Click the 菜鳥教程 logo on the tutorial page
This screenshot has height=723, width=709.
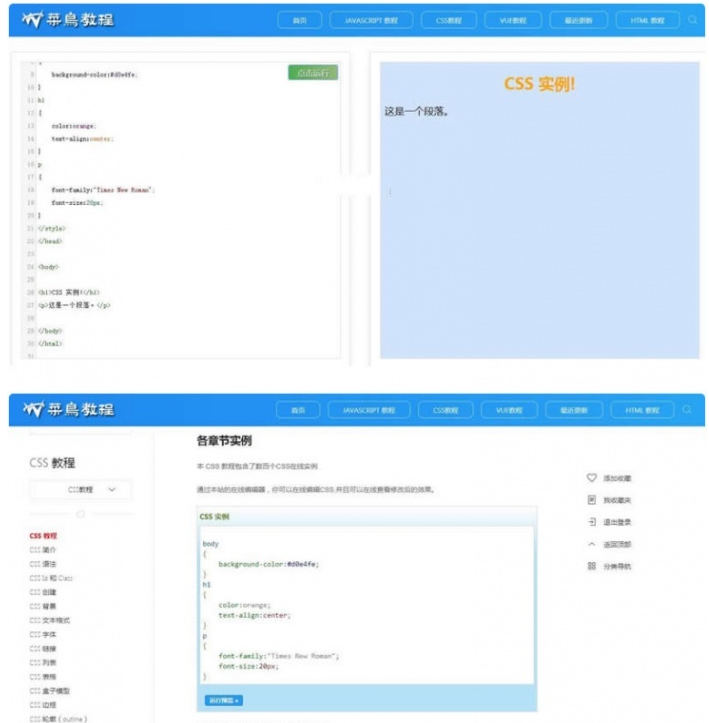(68, 409)
